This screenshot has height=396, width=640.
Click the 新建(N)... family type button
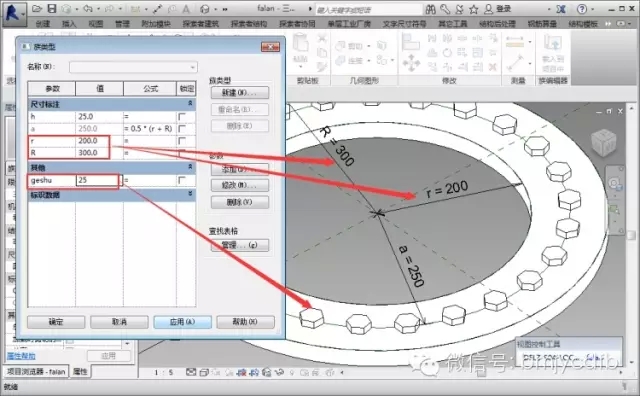tap(240, 93)
